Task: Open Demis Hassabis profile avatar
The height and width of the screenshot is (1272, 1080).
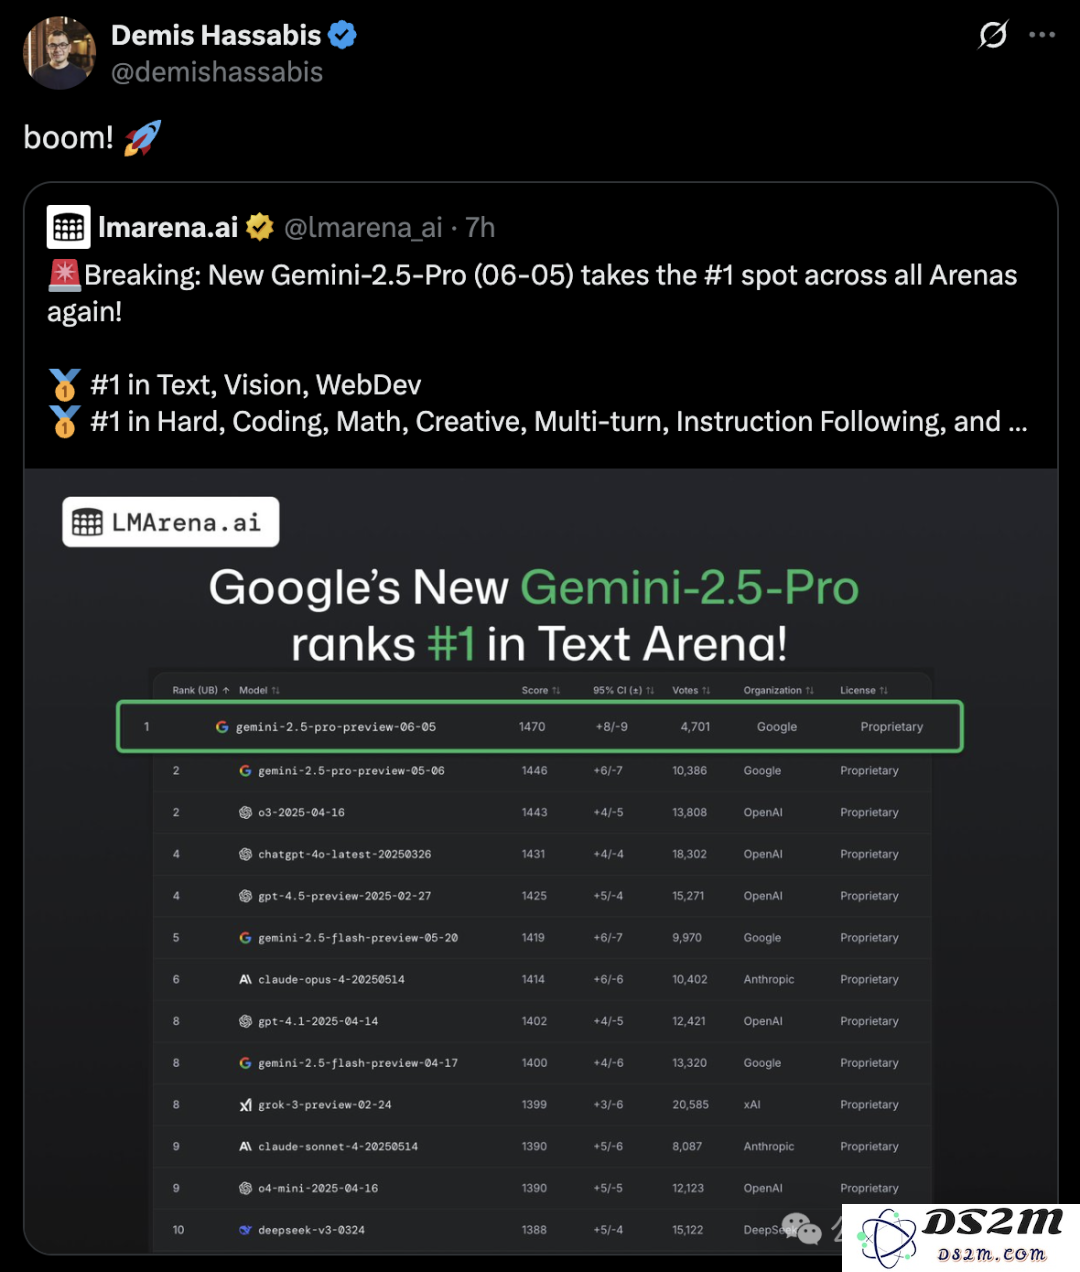Action: 59,53
